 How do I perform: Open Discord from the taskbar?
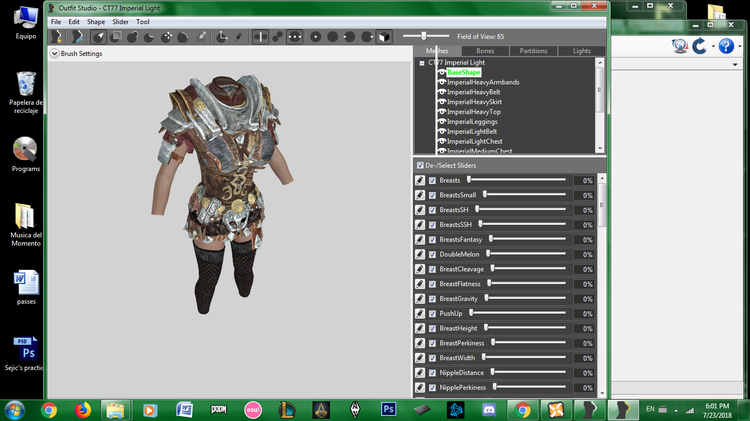tap(488, 410)
